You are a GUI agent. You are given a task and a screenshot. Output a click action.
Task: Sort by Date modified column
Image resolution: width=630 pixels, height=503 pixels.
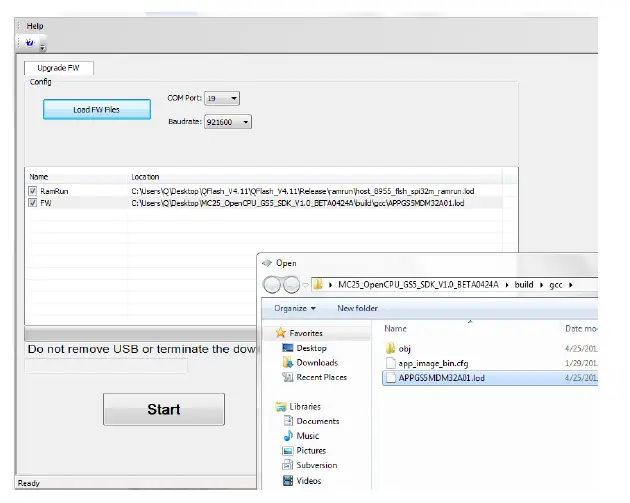581,329
